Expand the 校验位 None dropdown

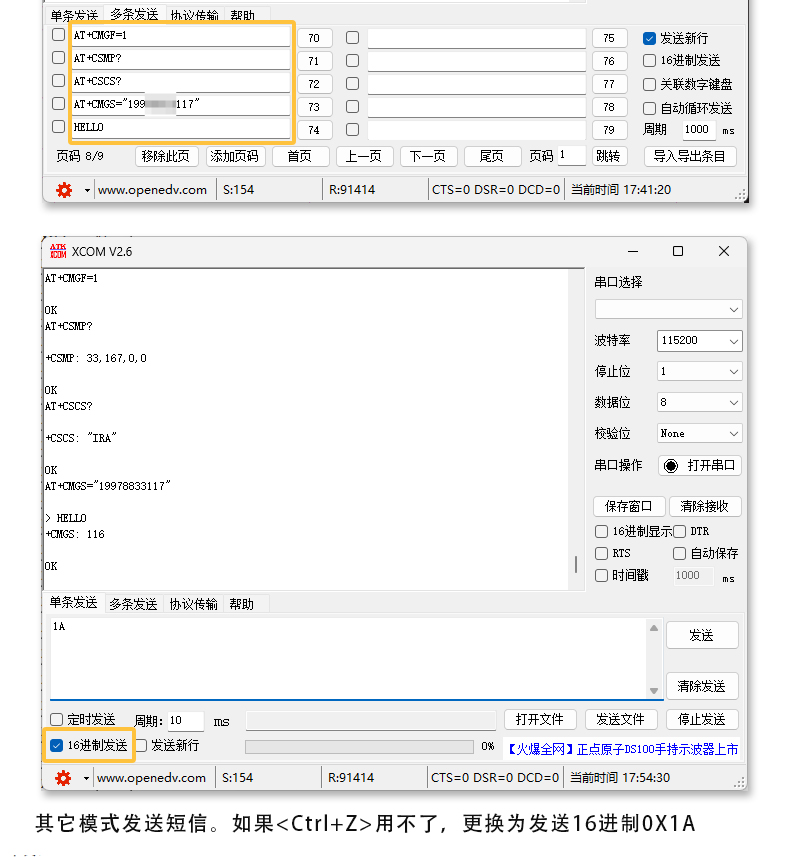tap(699, 434)
